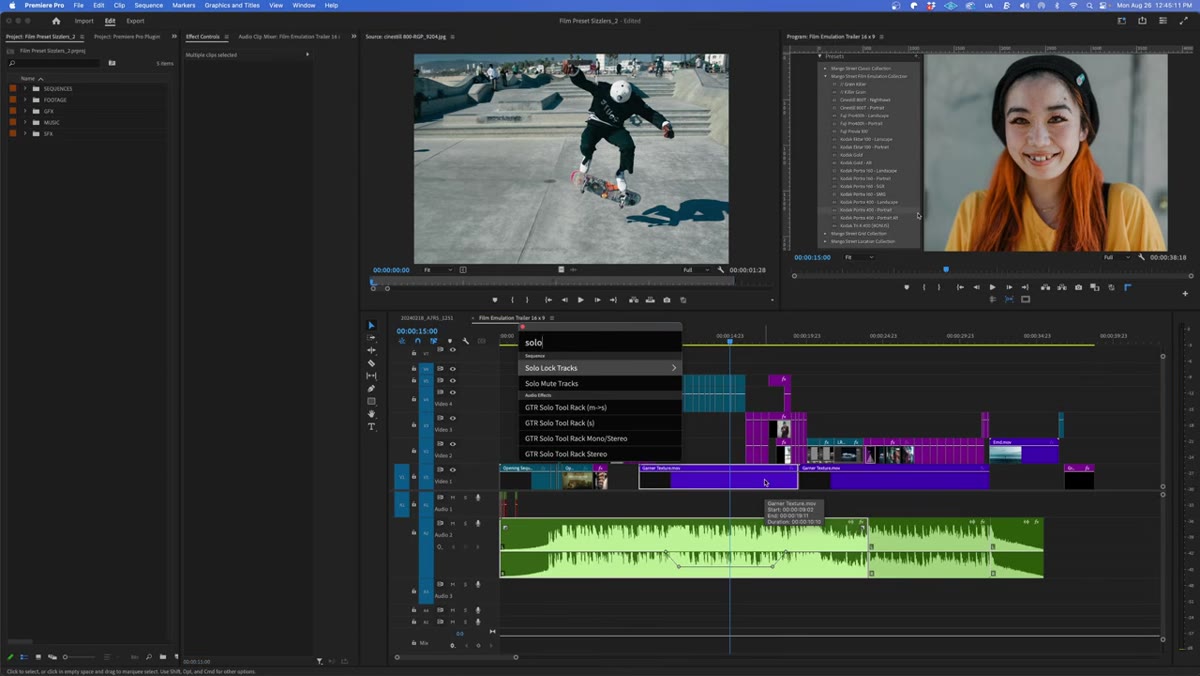Click the Source monitor timecode 00:00:00:00

click(x=391, y=270)
